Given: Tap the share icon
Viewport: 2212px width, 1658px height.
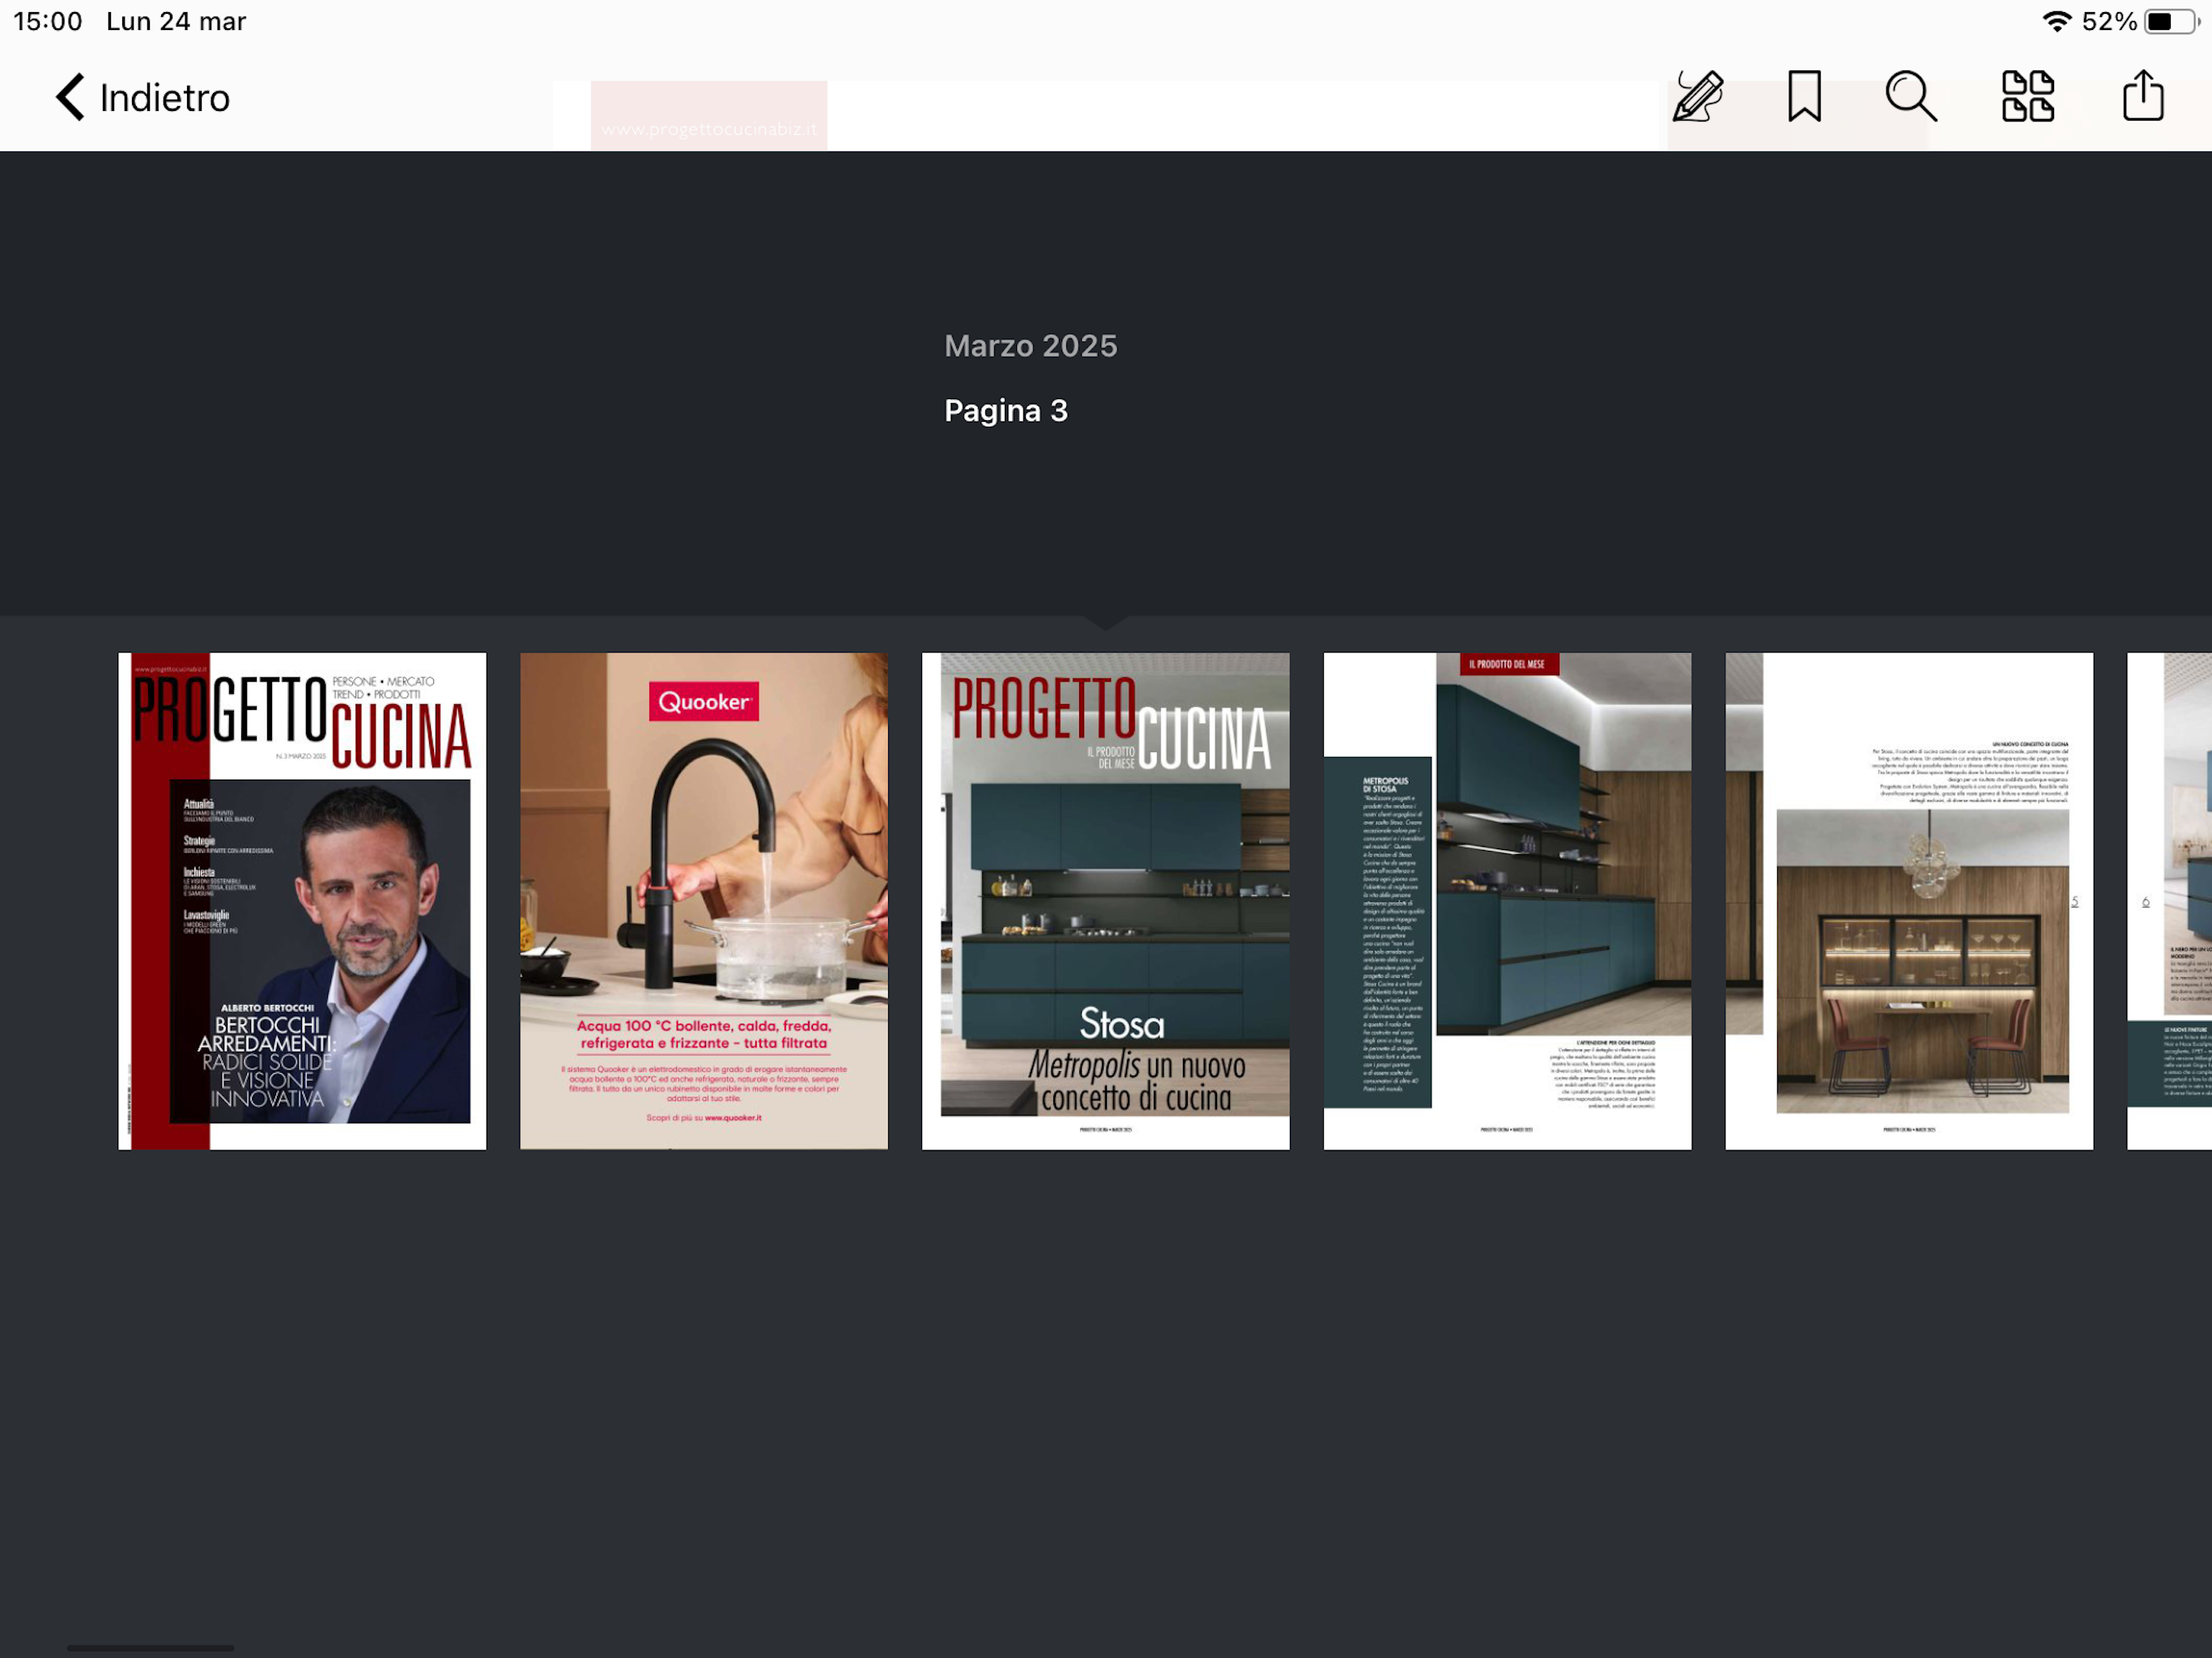Looking at the screenshot, I should click(2142, 97).
